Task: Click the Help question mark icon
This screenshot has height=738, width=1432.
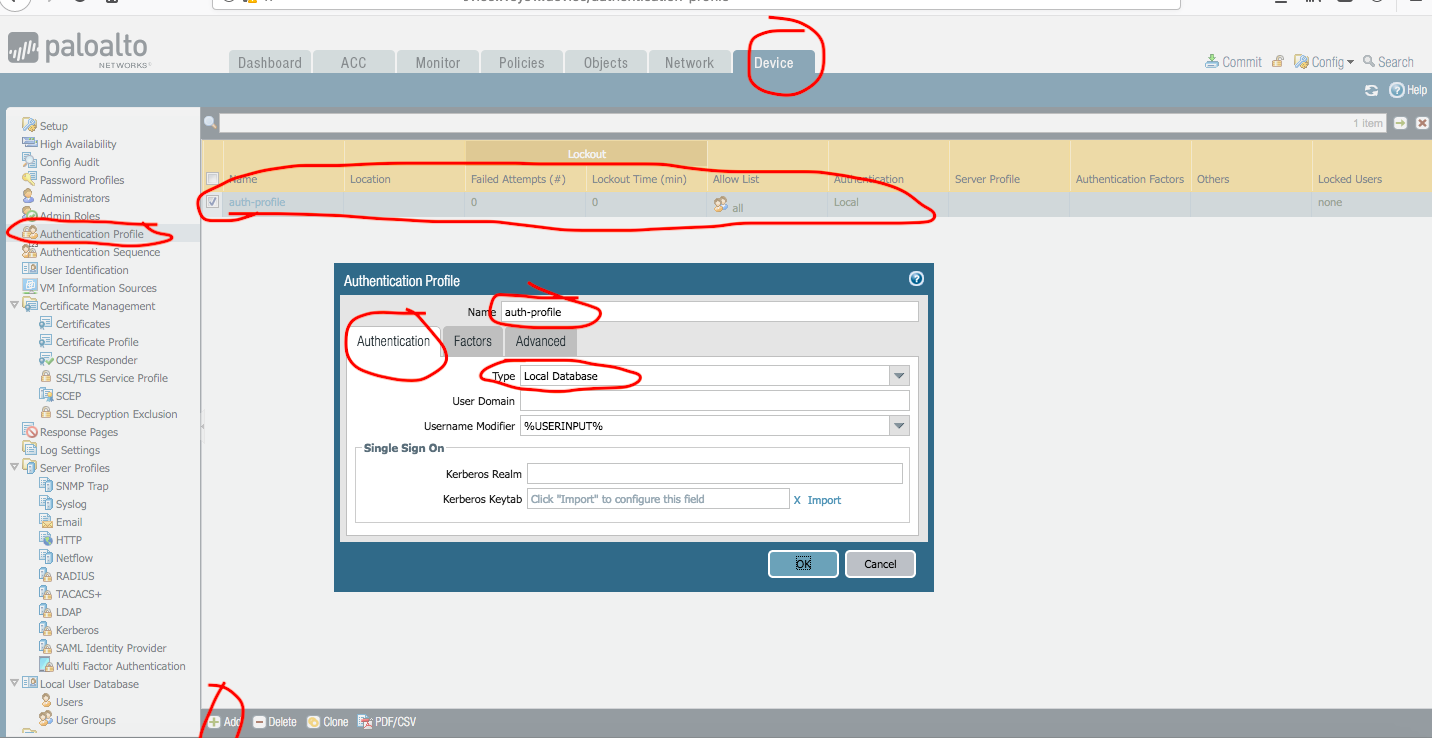Action: 1397,90
